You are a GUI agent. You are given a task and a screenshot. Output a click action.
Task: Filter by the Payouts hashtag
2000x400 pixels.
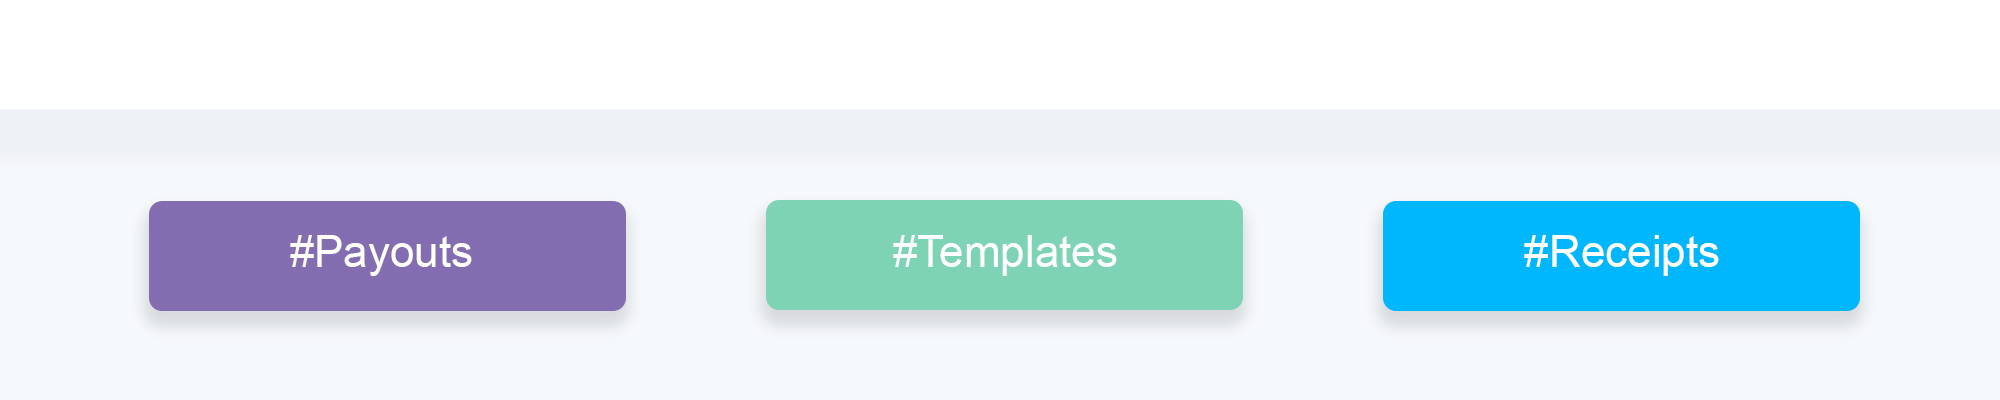[x=387, y=256]
